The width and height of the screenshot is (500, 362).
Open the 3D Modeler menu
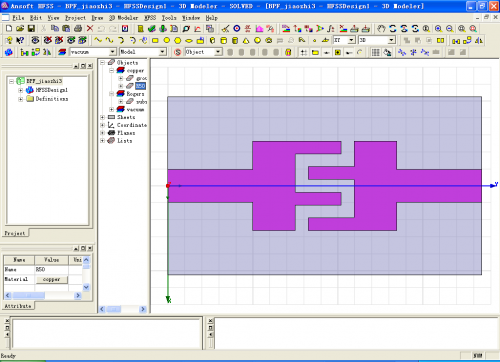123,18
